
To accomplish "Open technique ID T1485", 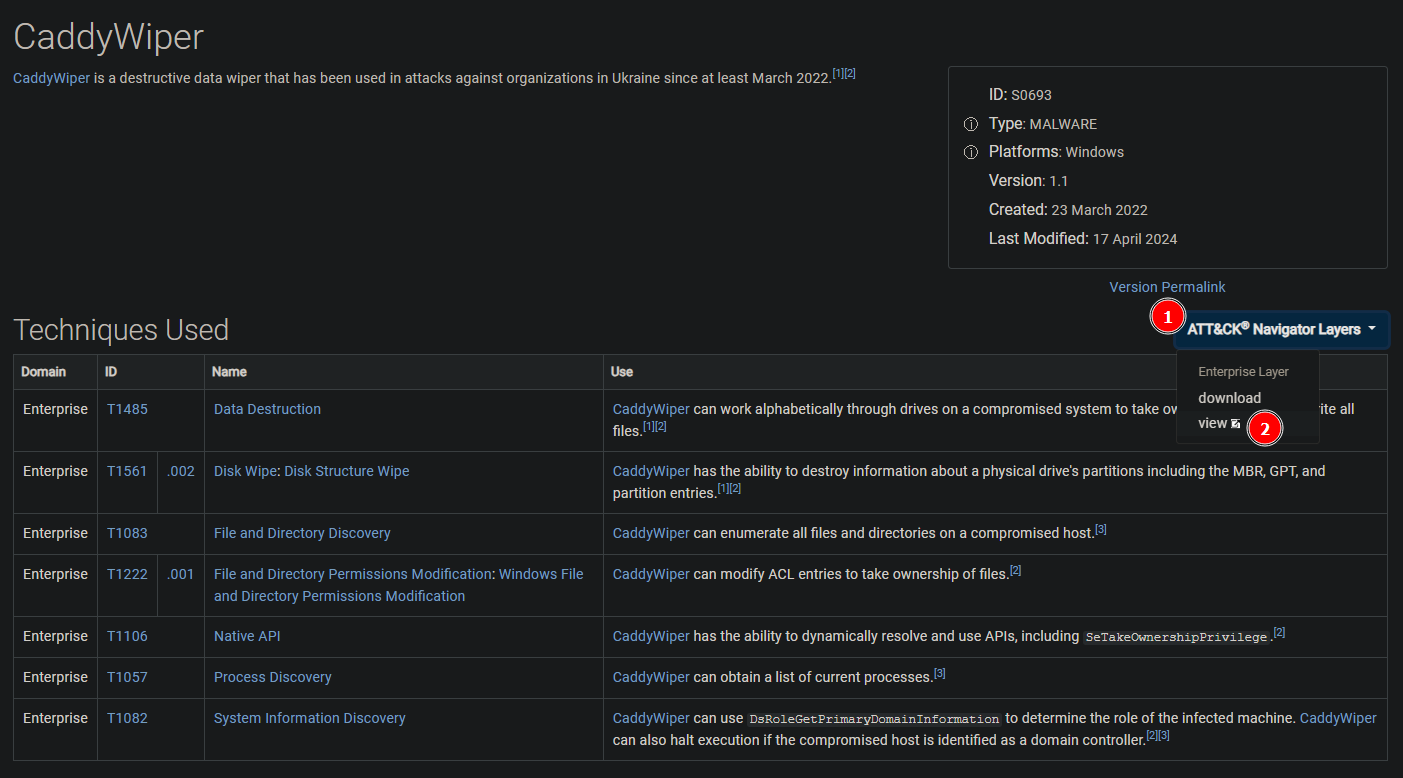I will tap(127, 409).
